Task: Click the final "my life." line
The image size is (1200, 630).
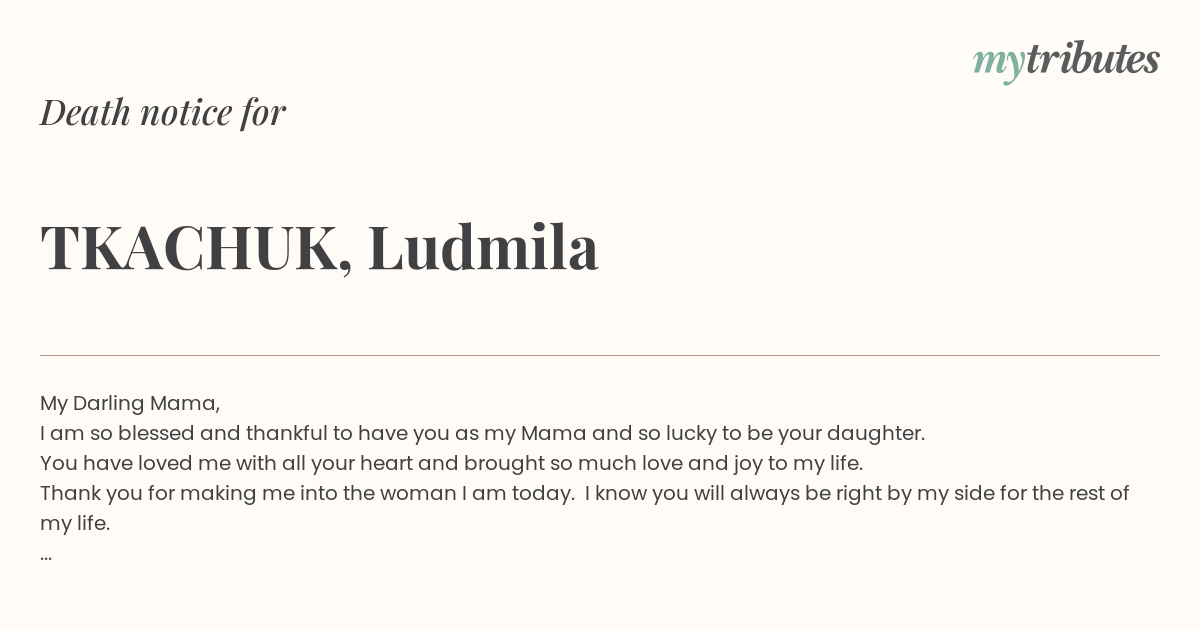Action: pos(75,524)
